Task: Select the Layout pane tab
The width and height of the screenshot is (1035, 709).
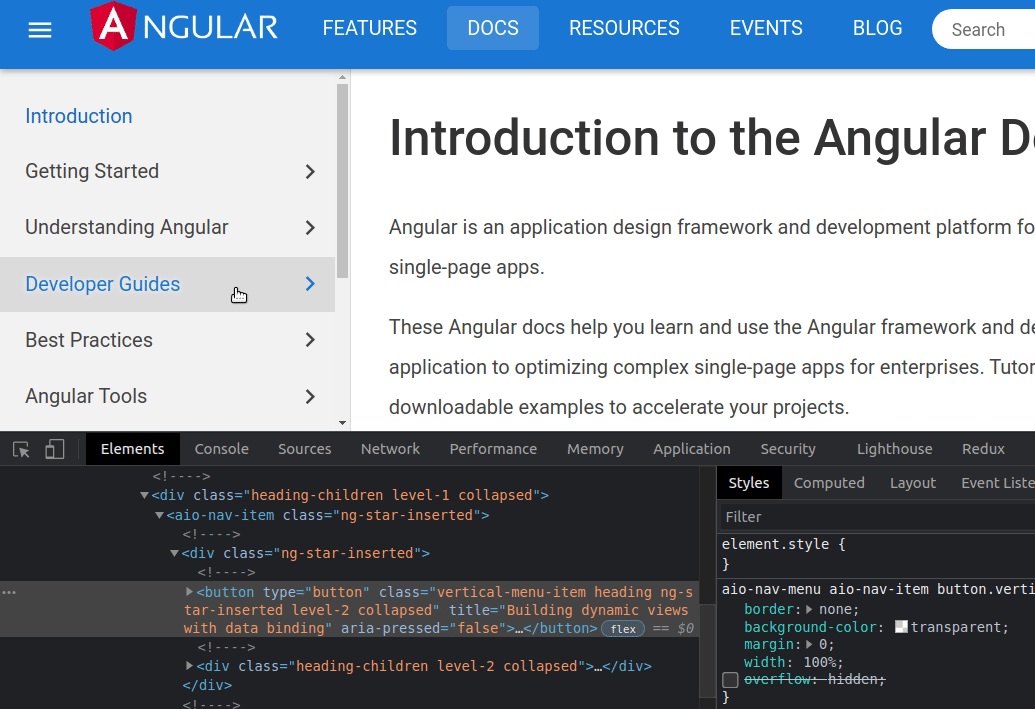Action: tap(913, 483)
